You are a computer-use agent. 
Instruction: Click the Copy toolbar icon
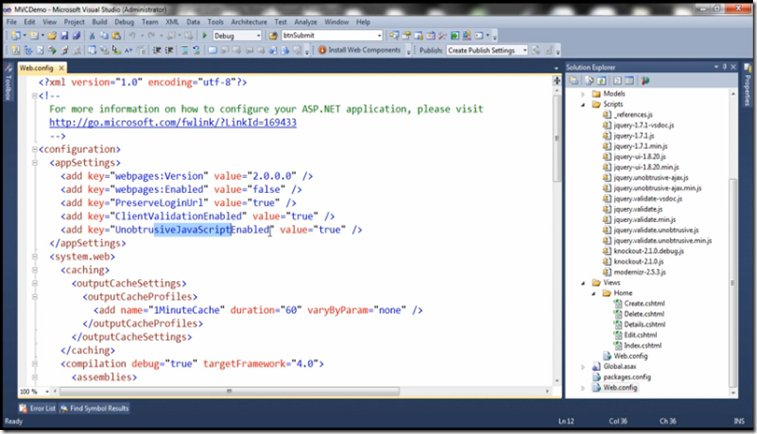(104, 36)
